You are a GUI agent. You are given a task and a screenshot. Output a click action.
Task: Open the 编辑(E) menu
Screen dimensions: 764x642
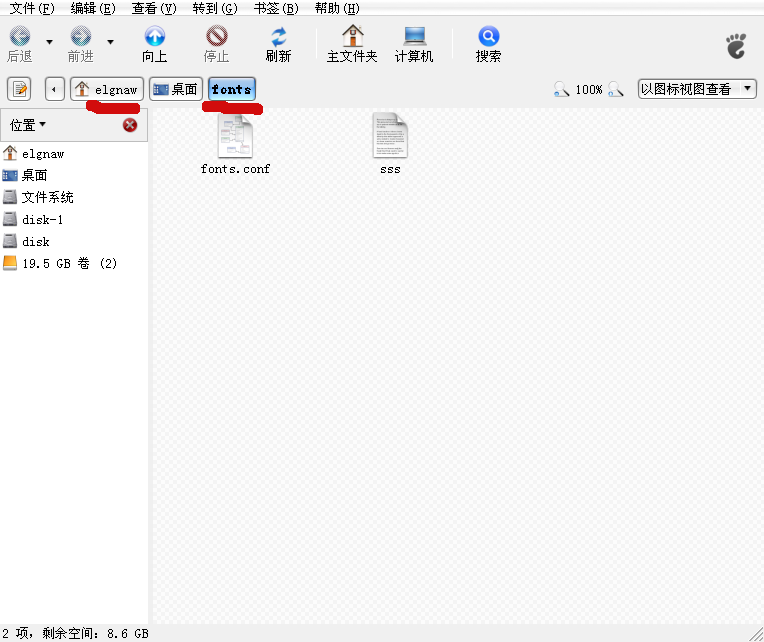click(93, 8)
